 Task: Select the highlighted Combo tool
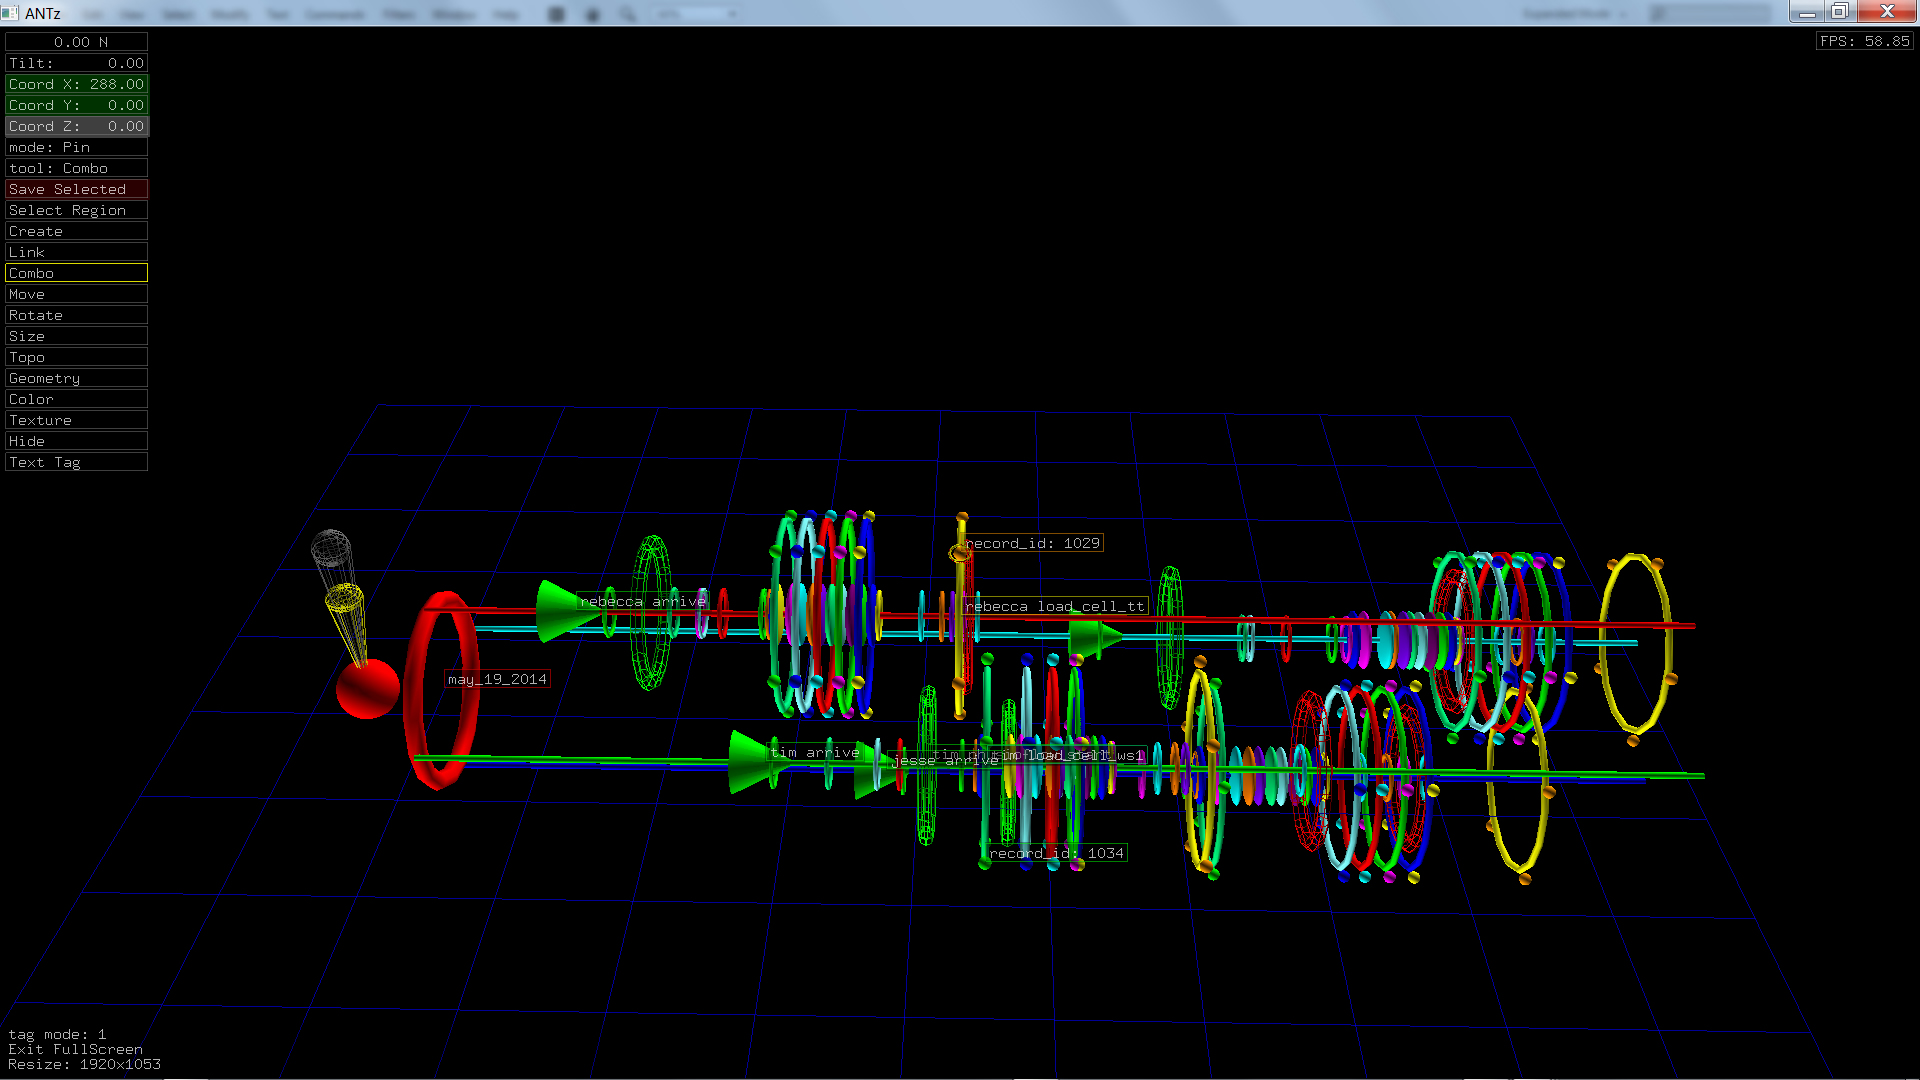(76, 273)
